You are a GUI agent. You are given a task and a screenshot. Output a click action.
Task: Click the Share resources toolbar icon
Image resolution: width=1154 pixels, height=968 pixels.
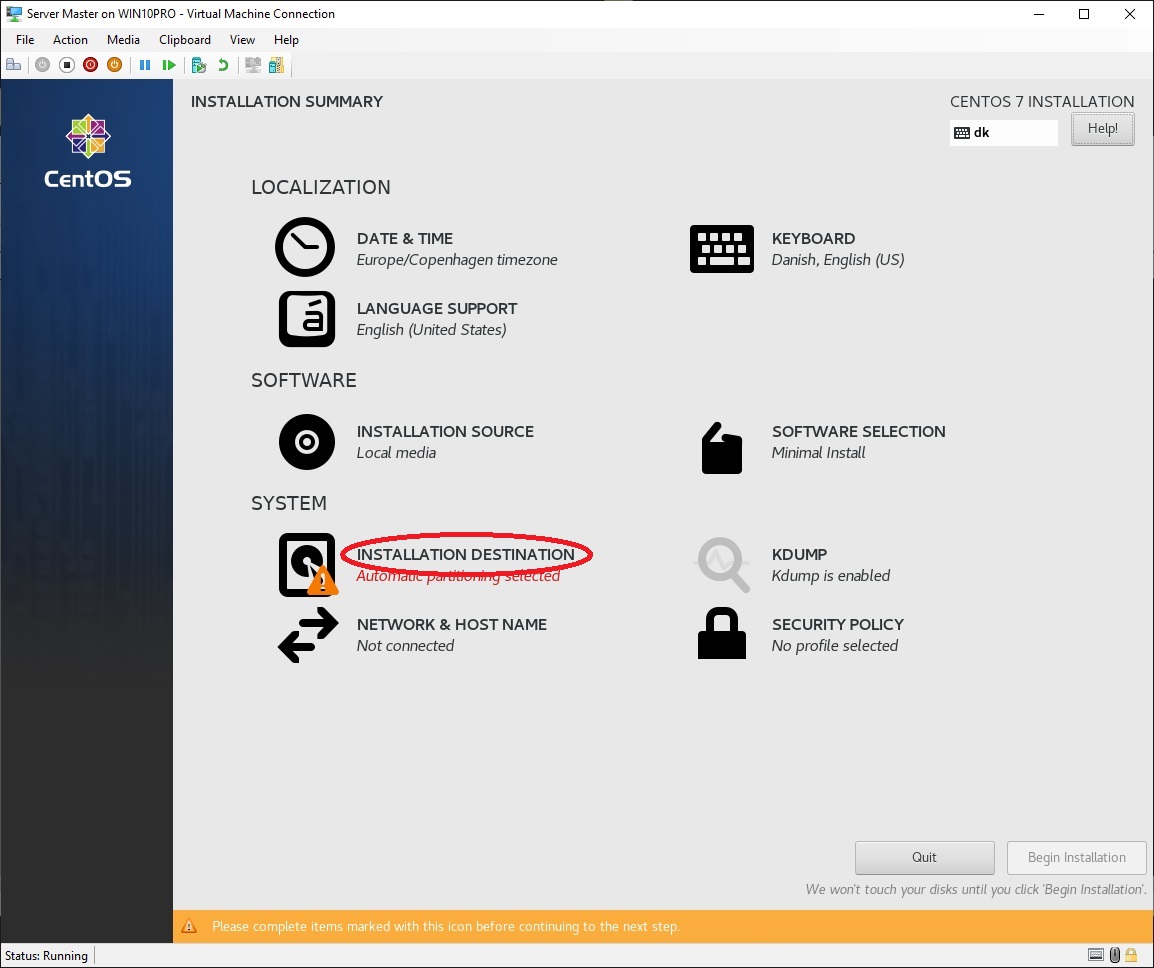coord(276,65)
